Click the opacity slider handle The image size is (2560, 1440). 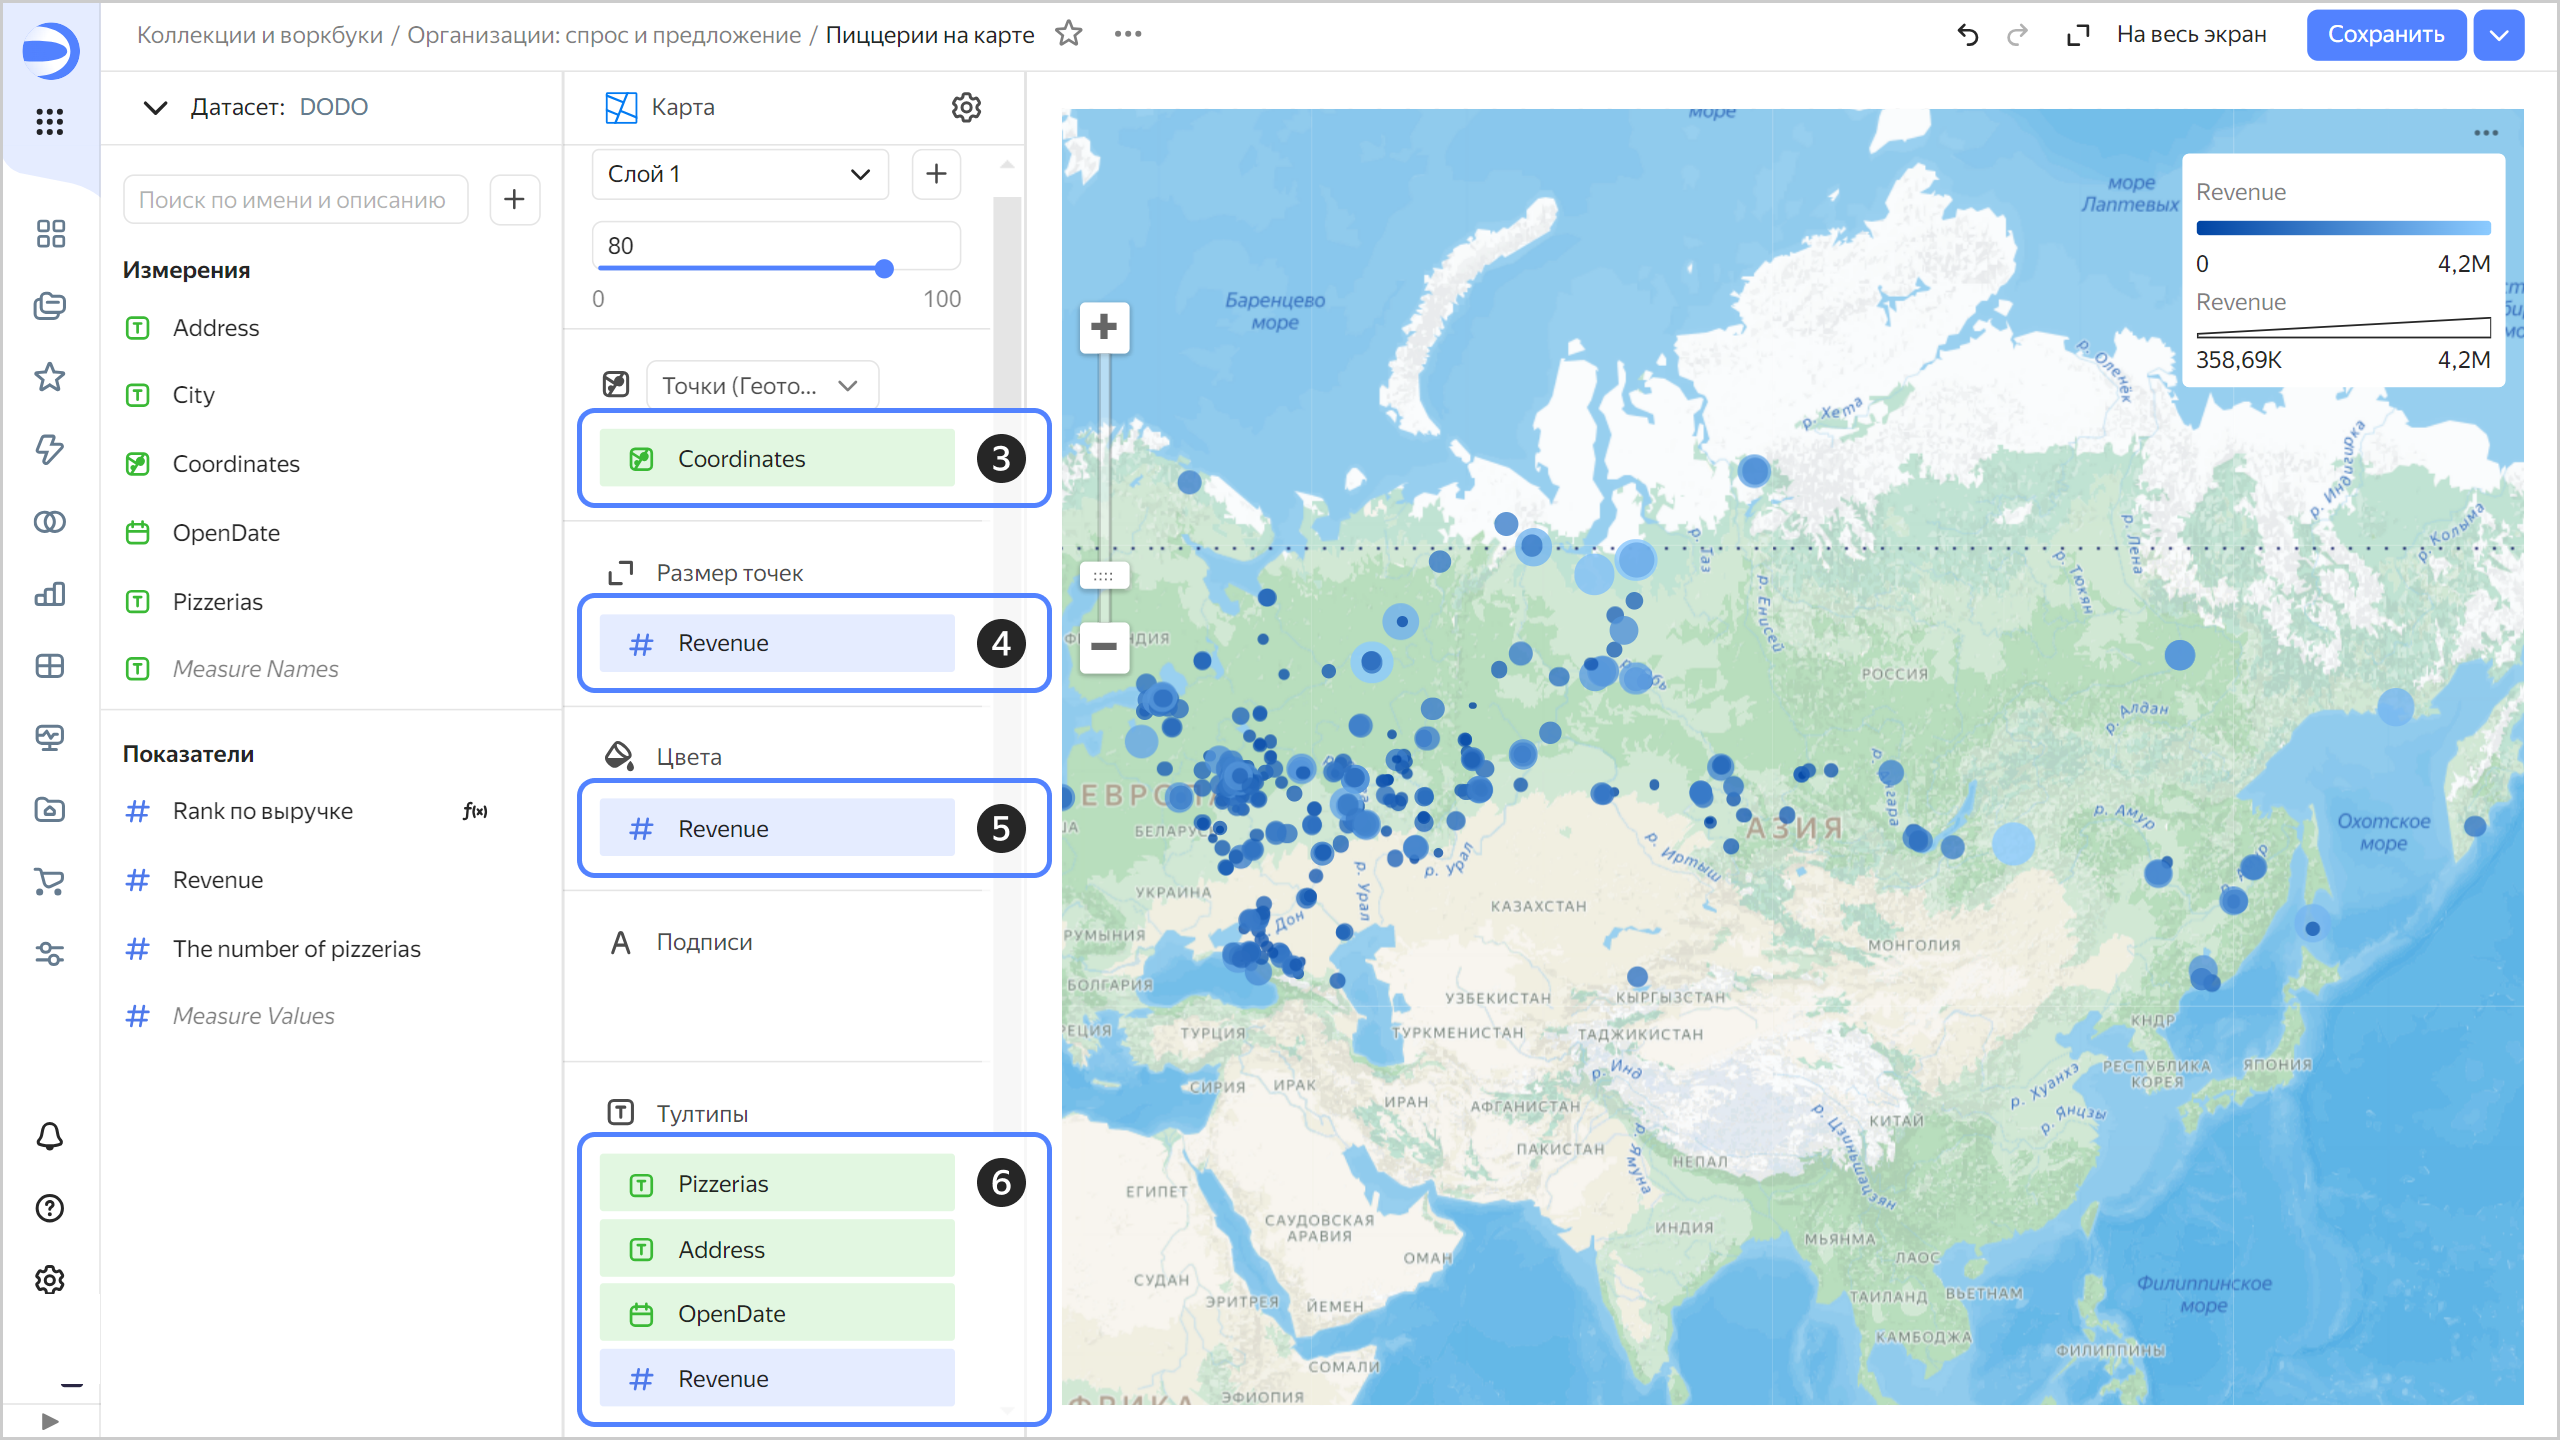pyautogui.click(x=884, y=268)
